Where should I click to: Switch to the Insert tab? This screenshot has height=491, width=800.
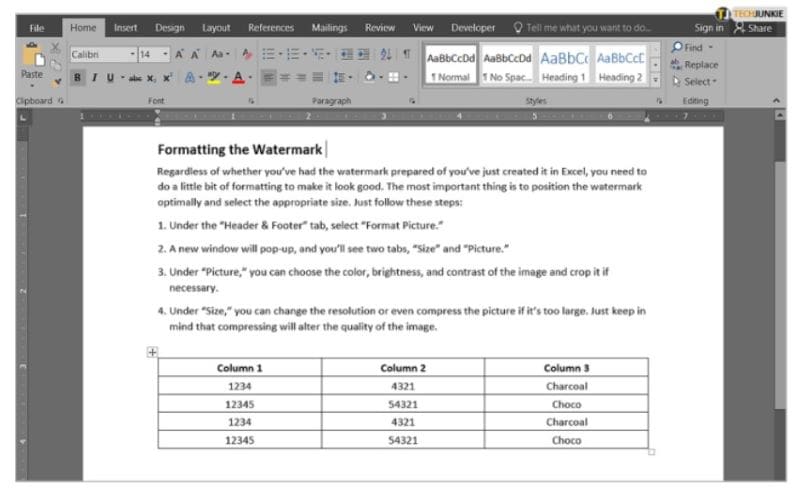126,28
